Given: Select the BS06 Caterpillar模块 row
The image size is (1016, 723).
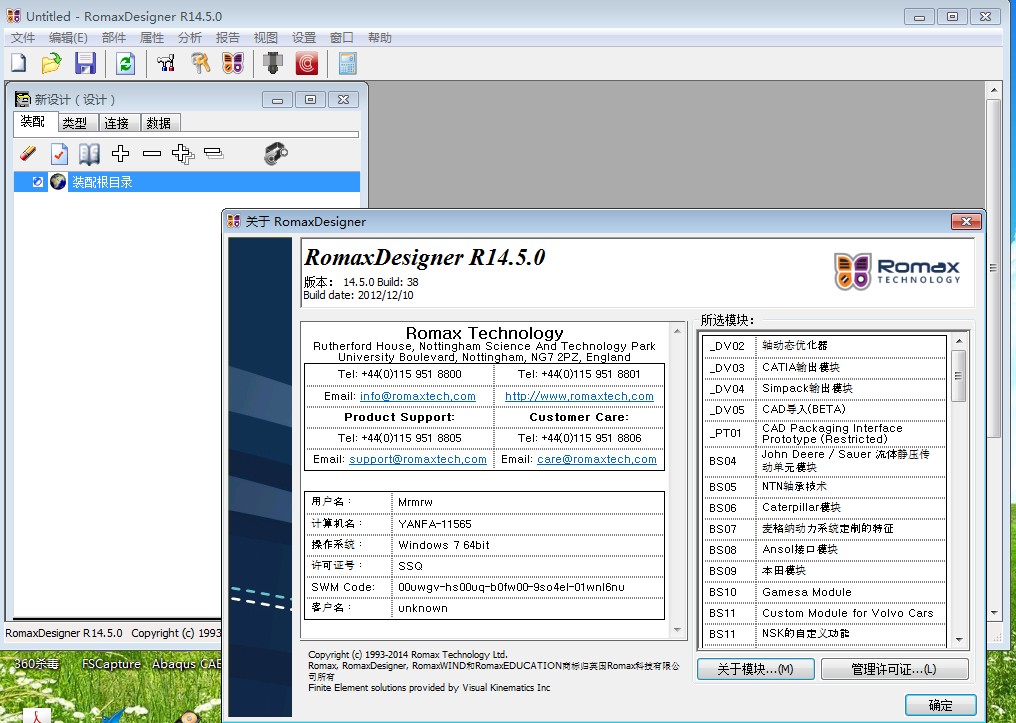Looking at the screenshot, I should [x=824, y=508].
